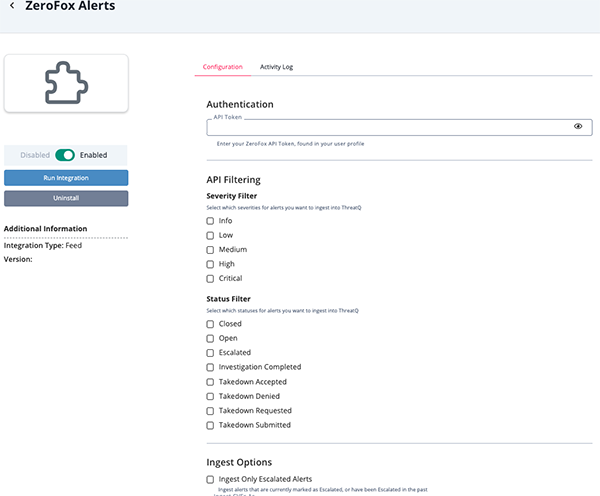Click the puzzle piece integration icon
This screenshot has width=600, height=496.
coord(67,83)
